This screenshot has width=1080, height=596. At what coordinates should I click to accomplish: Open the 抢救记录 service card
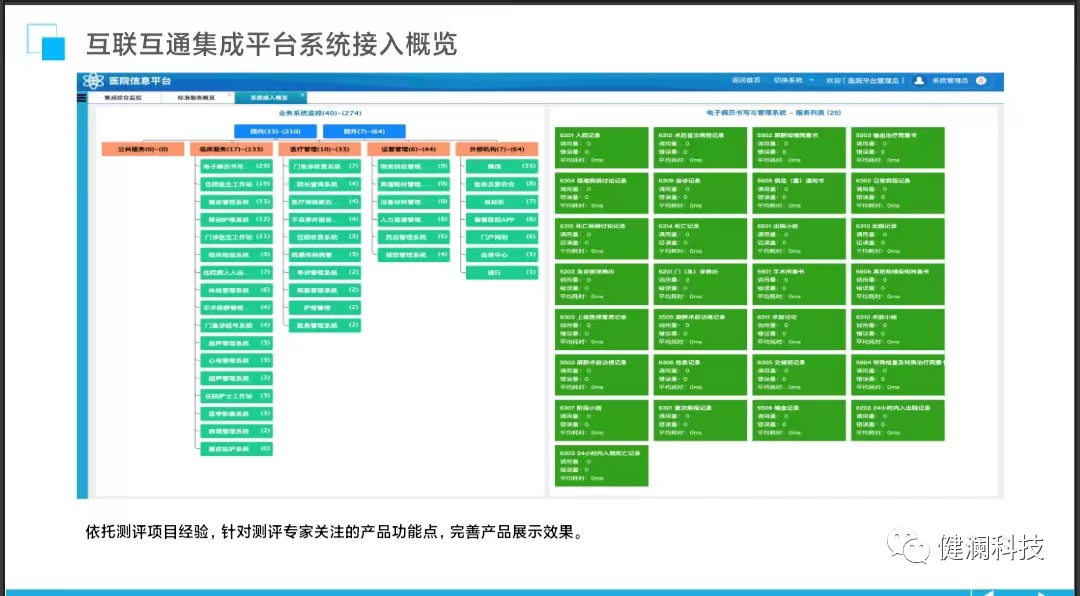coord(700,375)
